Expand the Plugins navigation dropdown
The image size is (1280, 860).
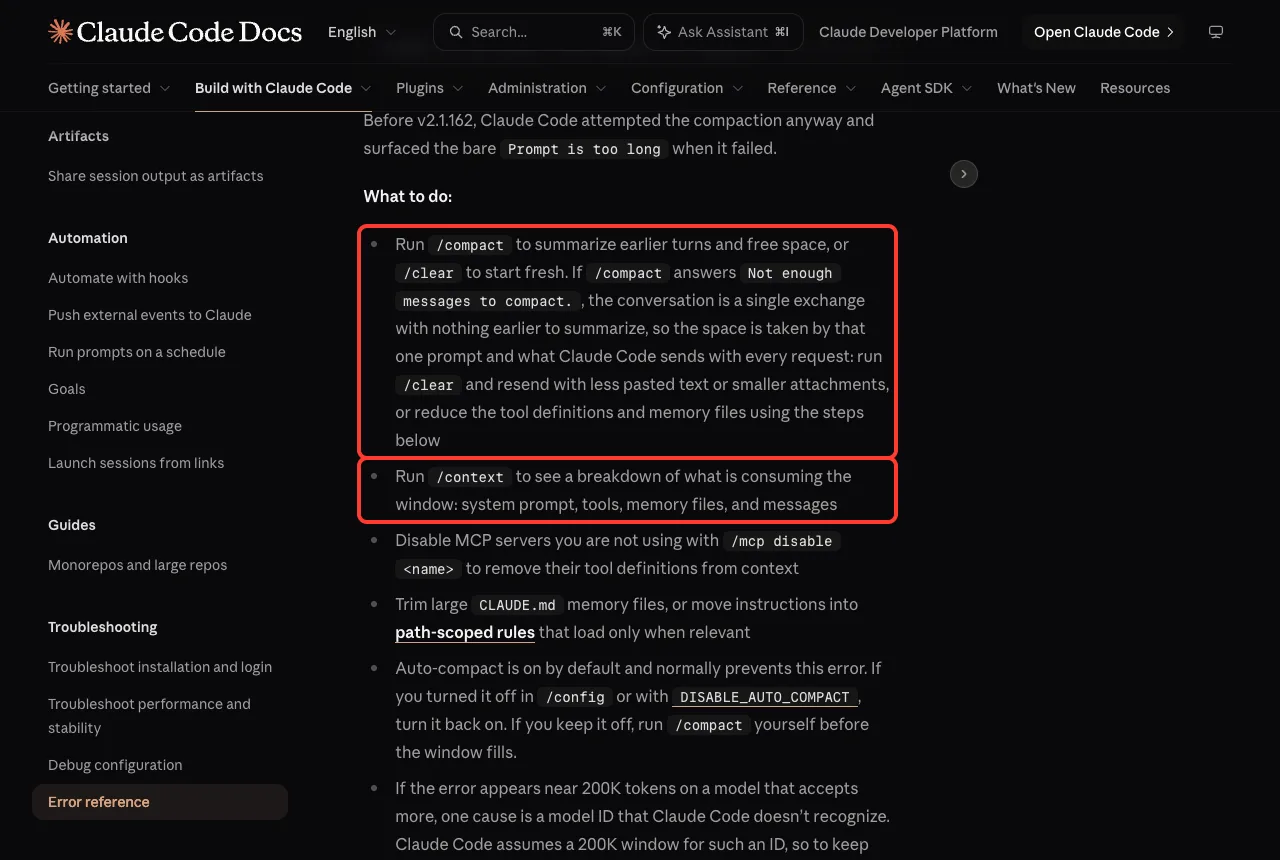tap(430, 88)
